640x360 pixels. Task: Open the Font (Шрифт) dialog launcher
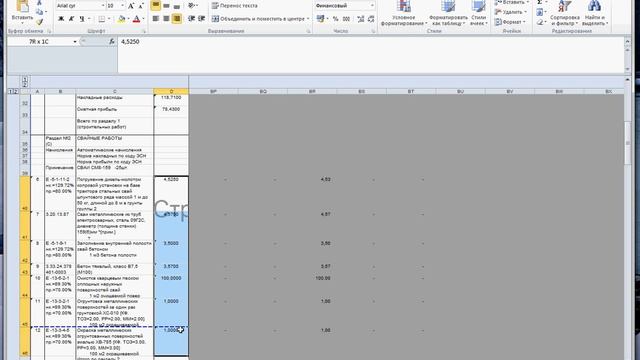(144, 31)
